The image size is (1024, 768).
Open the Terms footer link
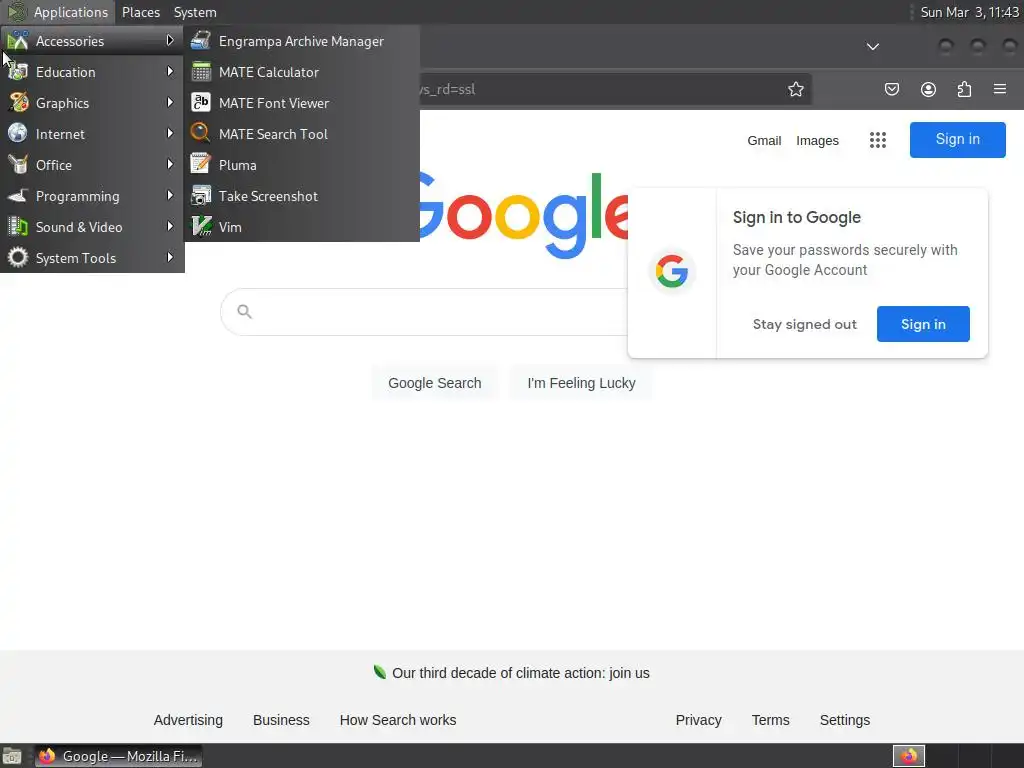click(771, 720)
